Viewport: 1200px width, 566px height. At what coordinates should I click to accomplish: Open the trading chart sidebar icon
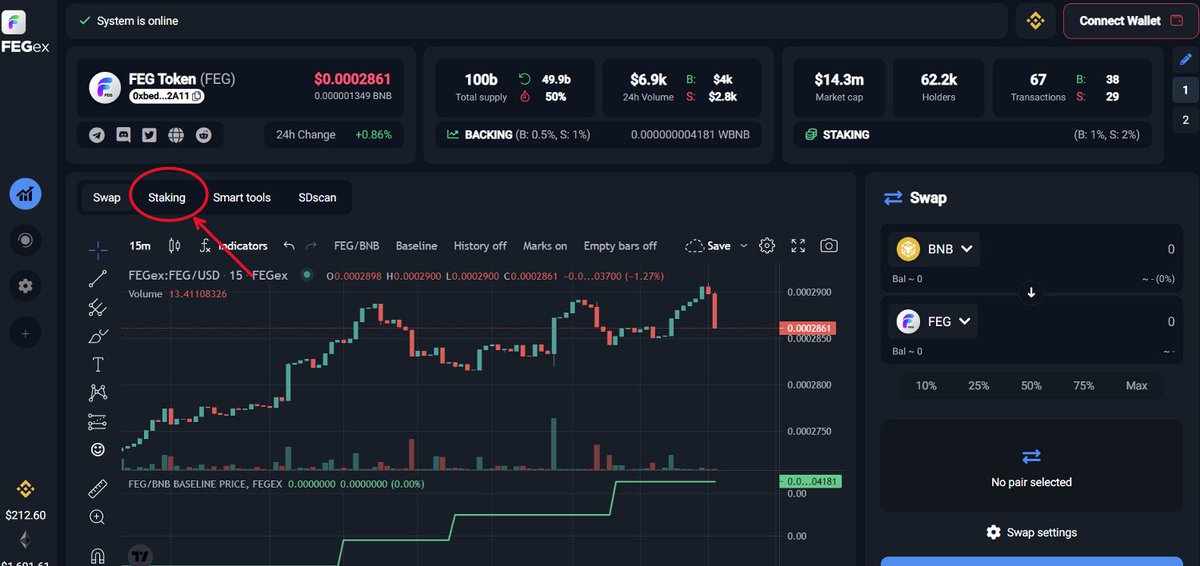pyautogui.click(x=25, y=194)
